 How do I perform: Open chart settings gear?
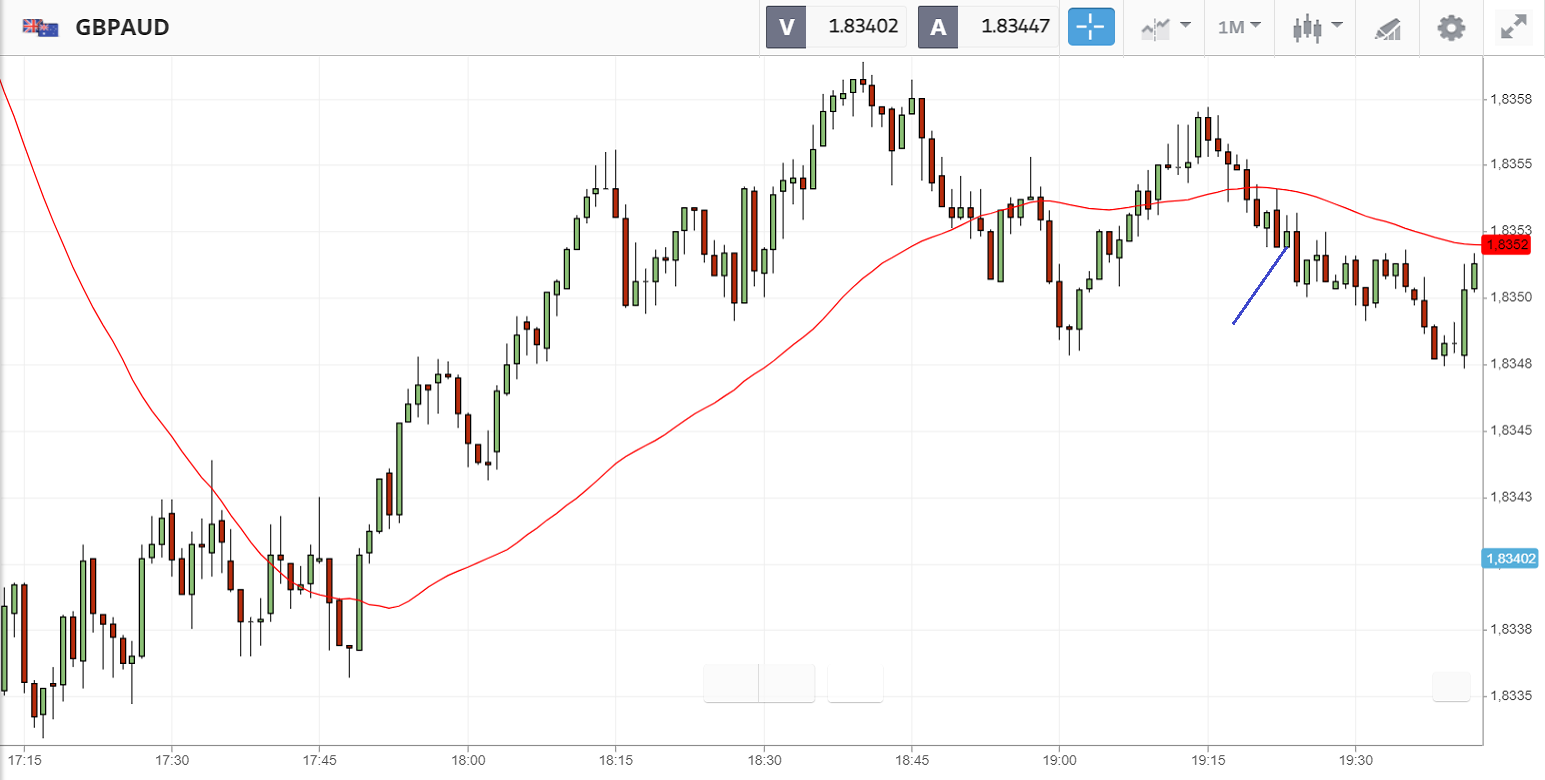[x=1451, y=27]
